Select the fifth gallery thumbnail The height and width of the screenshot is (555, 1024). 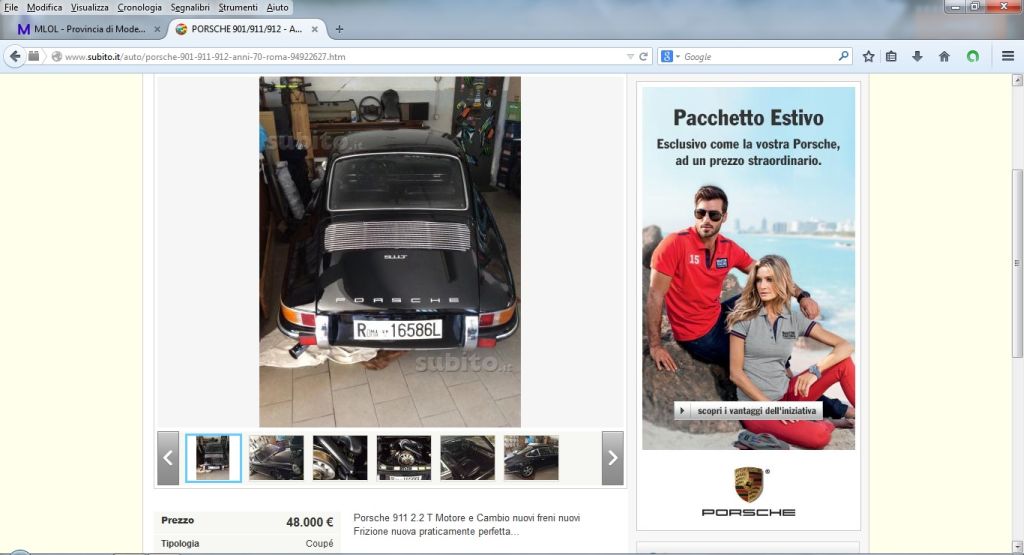pyautogui.click(x=468, y=458)
